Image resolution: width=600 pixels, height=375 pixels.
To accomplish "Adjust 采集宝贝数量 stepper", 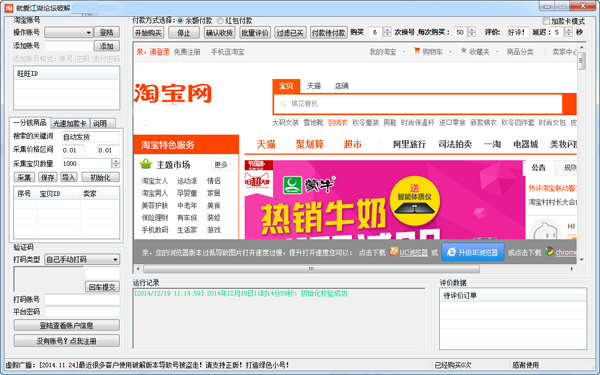I will pyautogui.click(x=116, y=163).
